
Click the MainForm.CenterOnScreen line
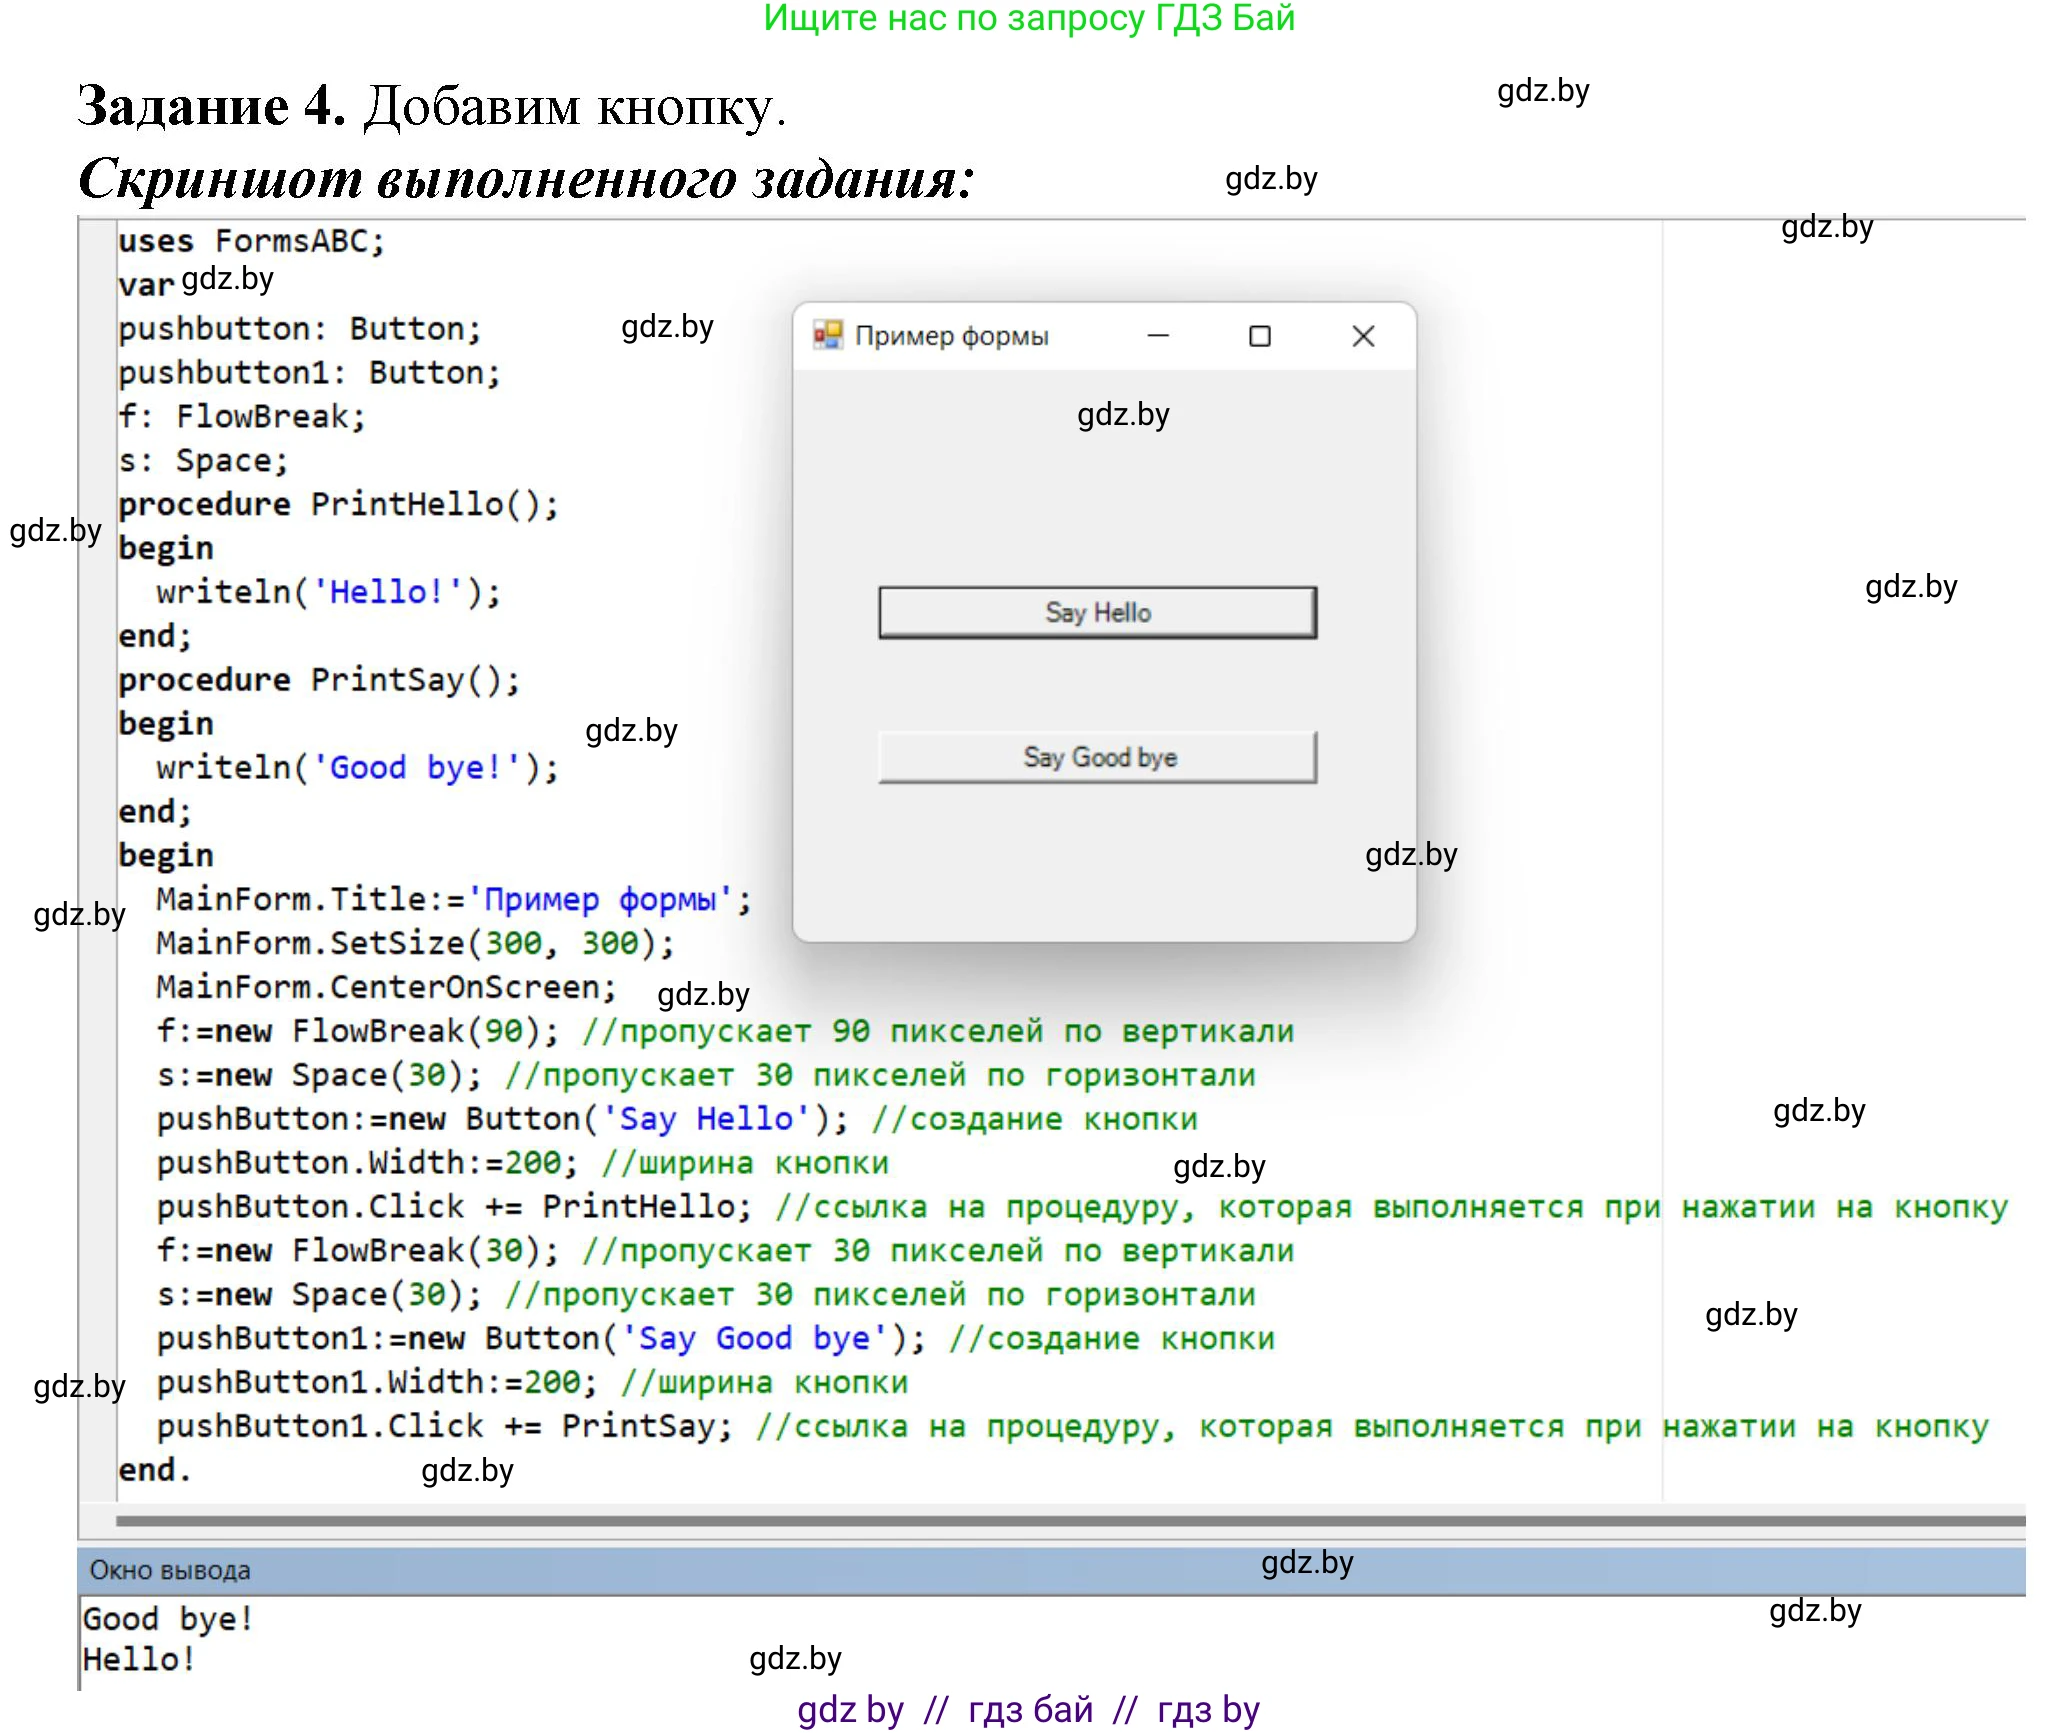[385, 987]
